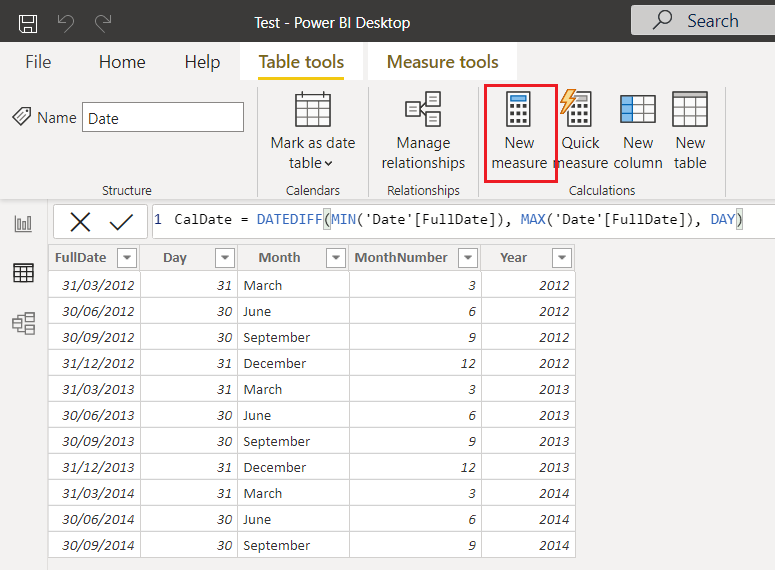Add a New column
775x570 pixels.
coord(638,133)
